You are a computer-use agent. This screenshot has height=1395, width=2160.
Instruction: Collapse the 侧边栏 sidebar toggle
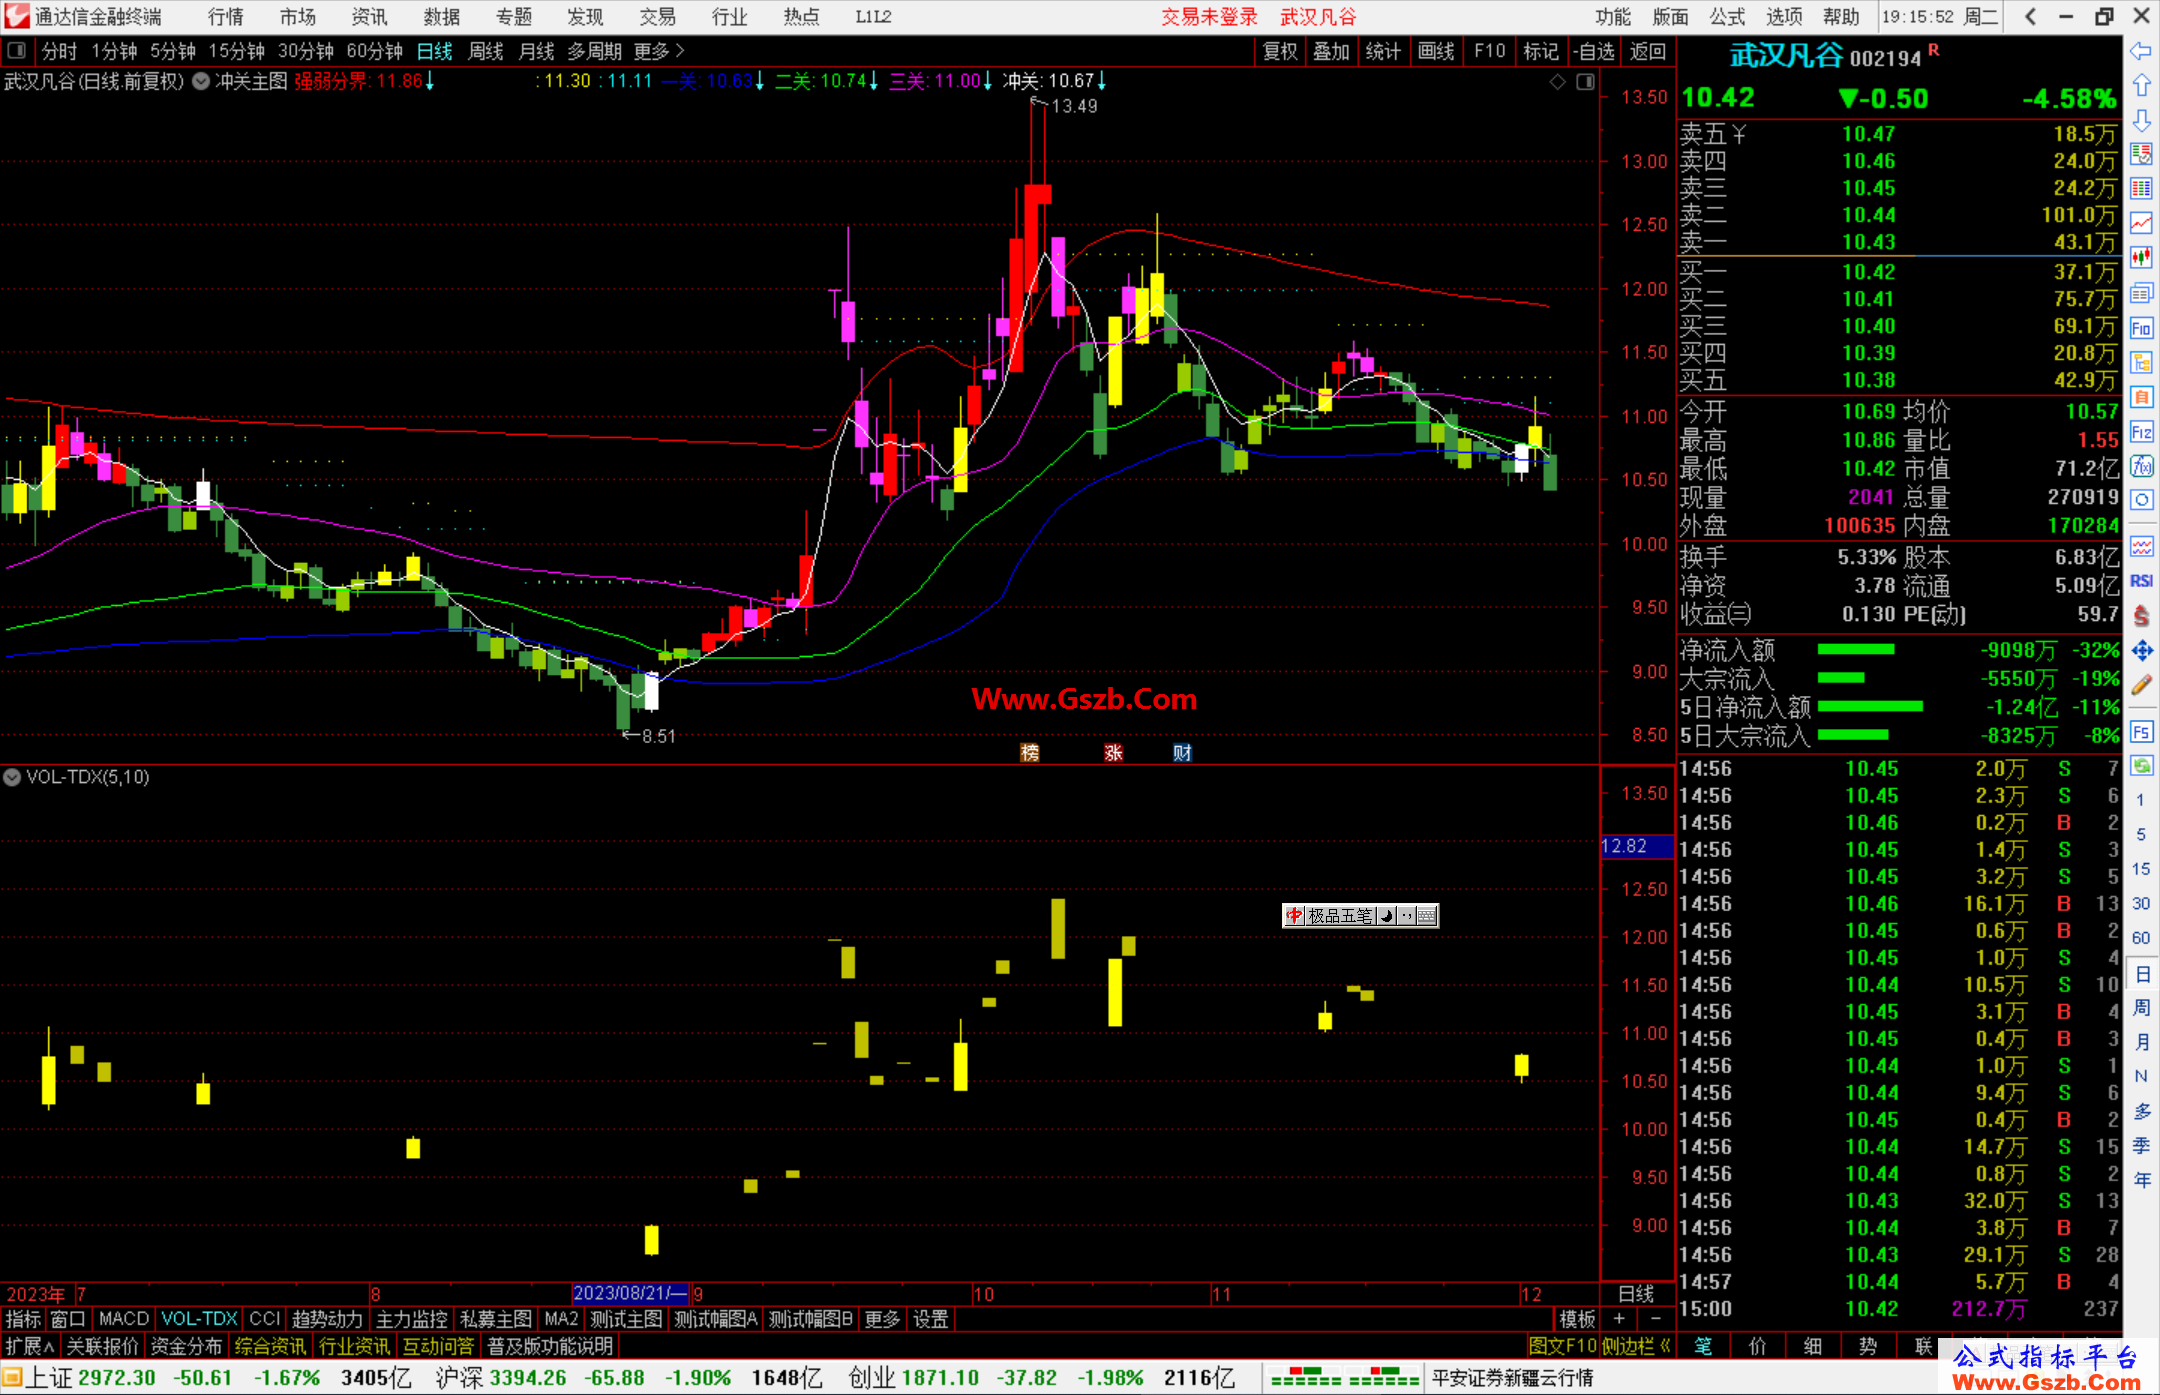coord(1636,1346)
